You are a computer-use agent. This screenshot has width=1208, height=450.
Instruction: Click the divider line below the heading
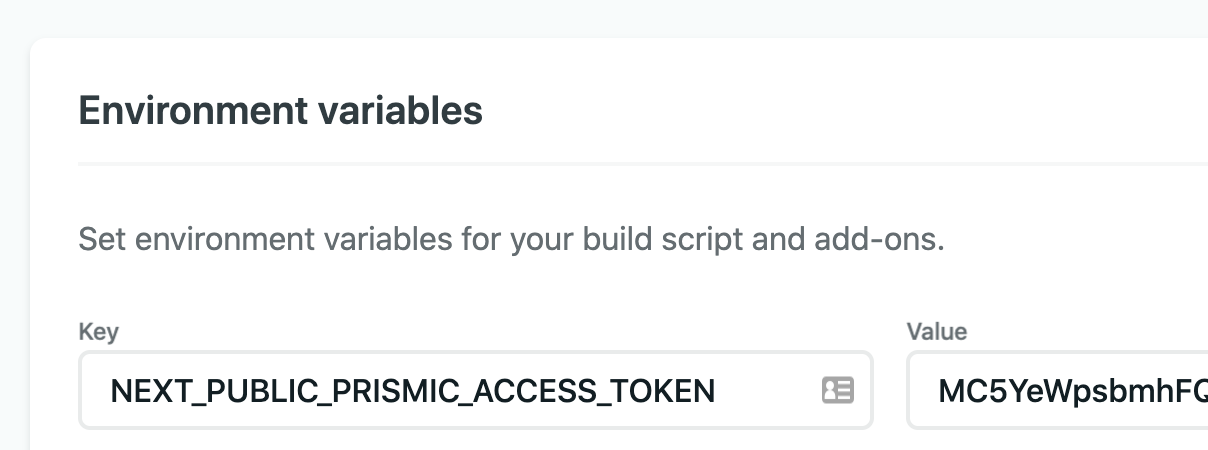pos(640,163)
